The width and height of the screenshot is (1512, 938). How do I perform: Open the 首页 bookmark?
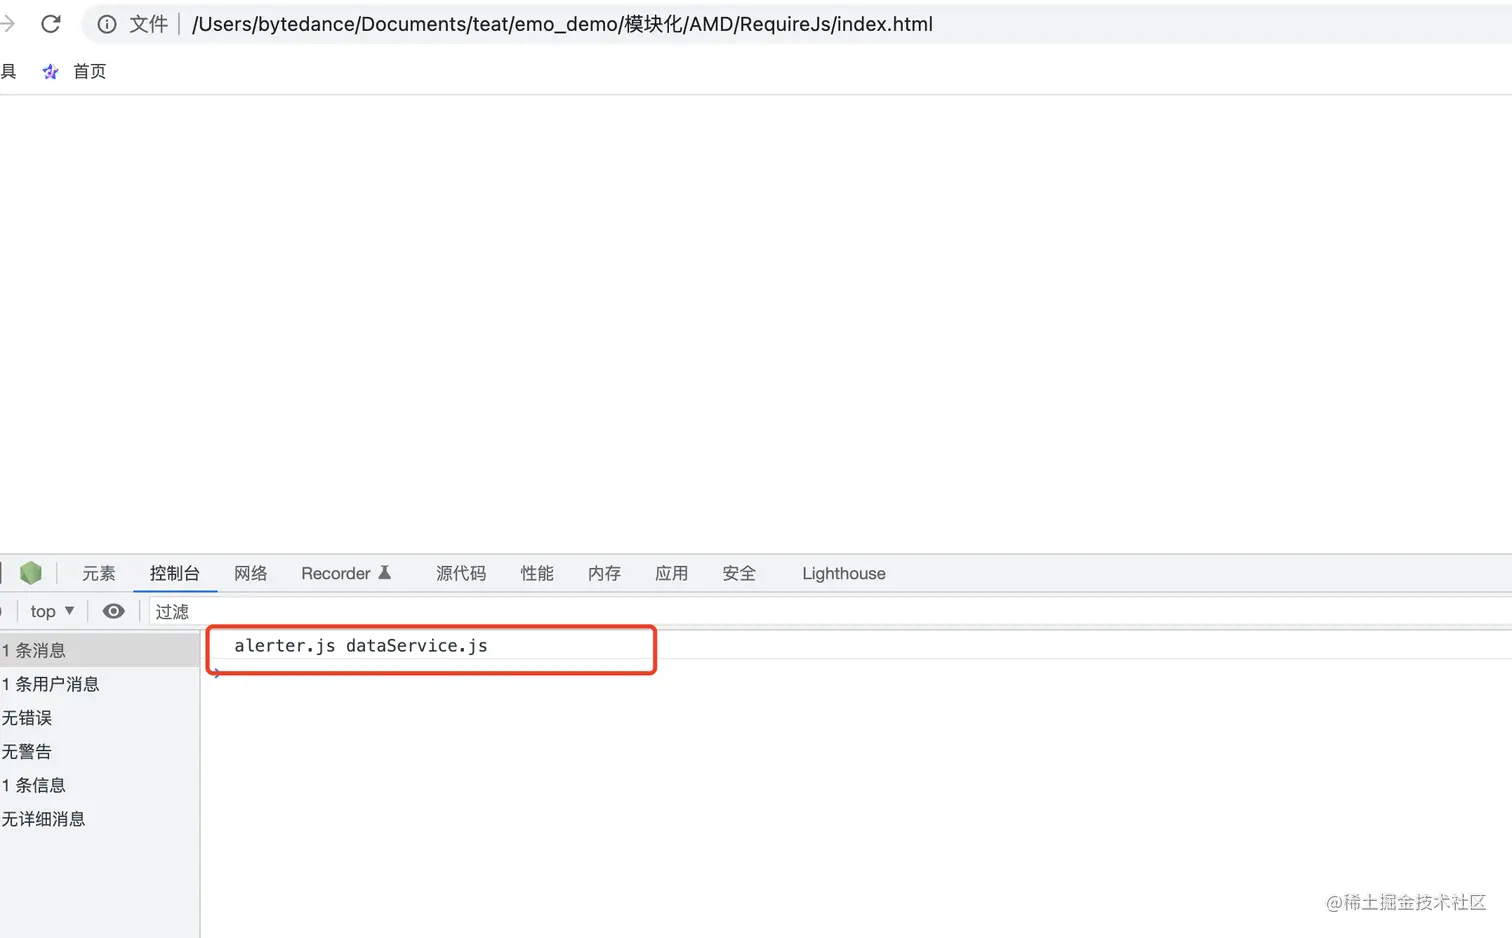(x=89, y=71)
